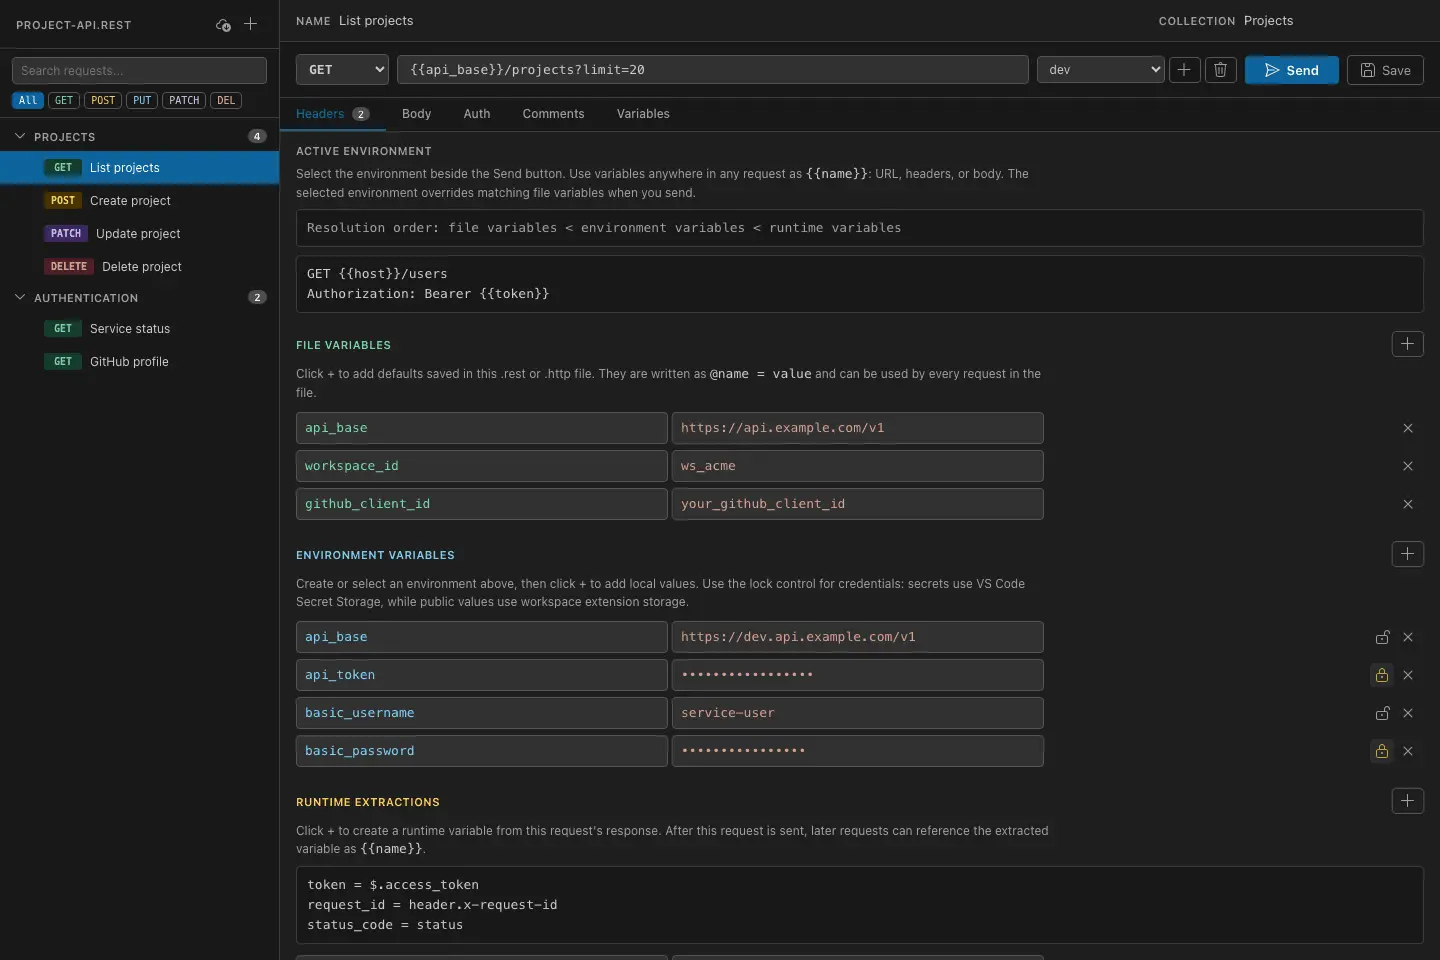Filter requests by POST method

(x=103, y=100)
